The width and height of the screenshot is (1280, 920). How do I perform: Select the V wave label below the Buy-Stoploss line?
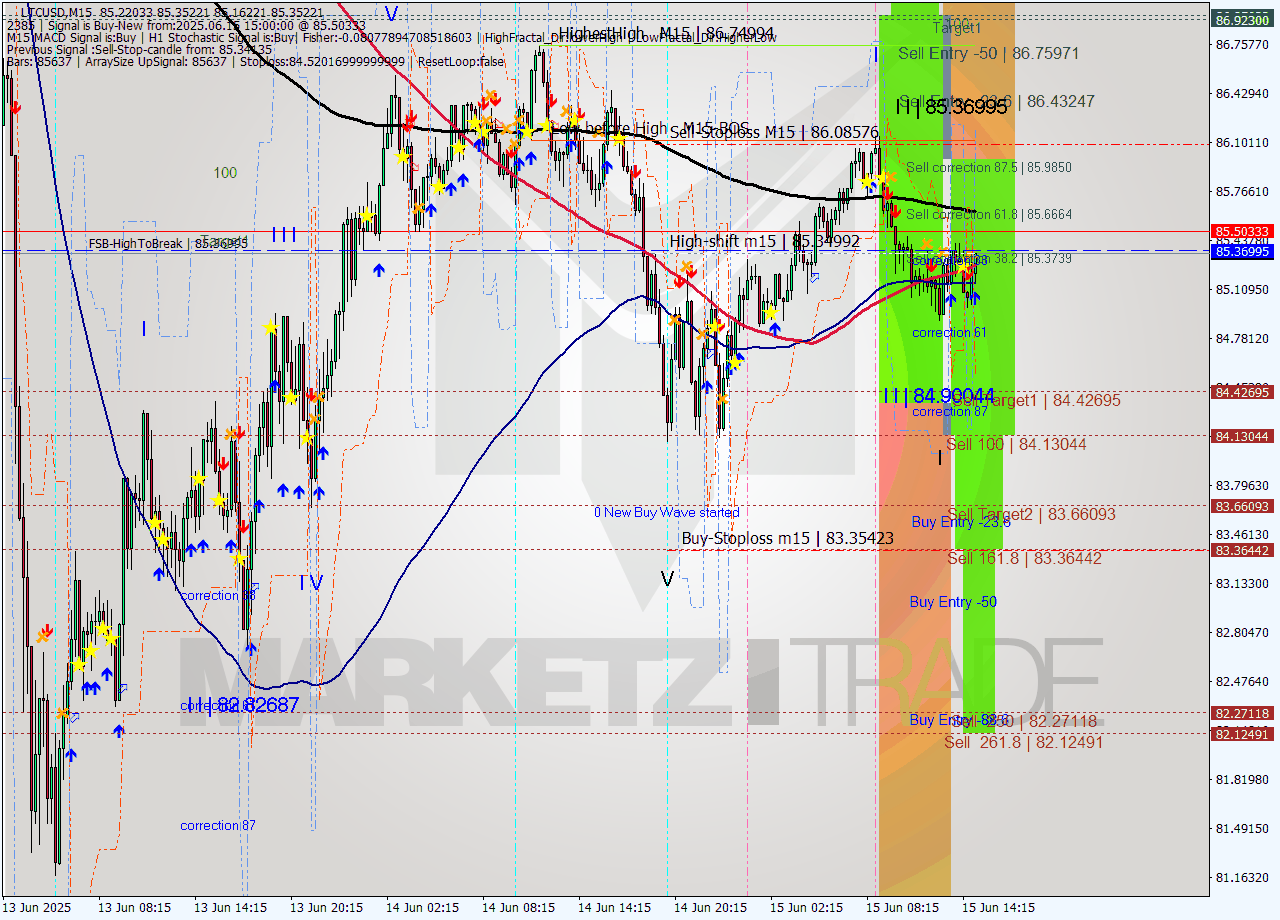(666, 580)
